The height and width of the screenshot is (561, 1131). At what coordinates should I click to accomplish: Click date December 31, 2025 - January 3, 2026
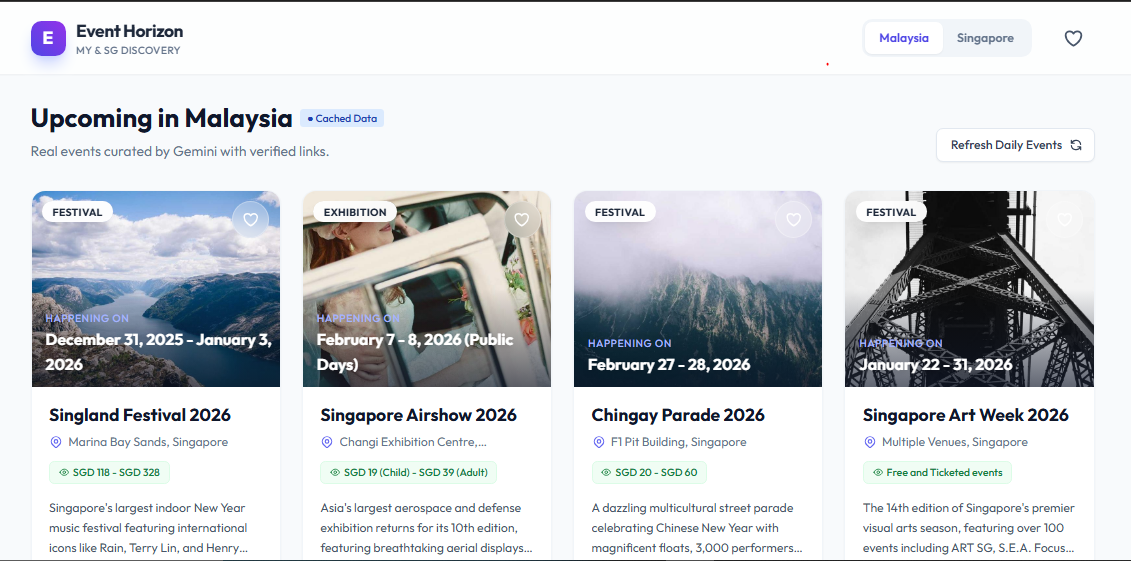click(159, 352)
